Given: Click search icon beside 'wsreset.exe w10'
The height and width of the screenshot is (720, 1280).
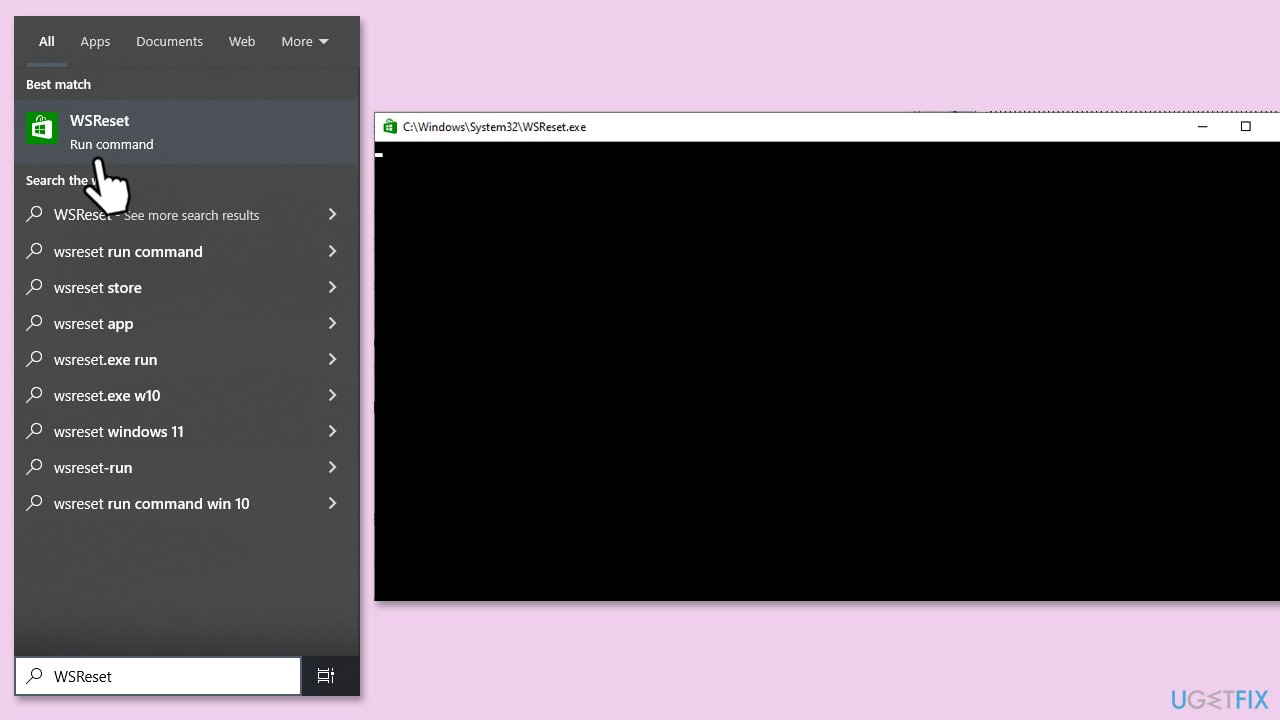Looking at the screenshot, I should coord(35,395).
